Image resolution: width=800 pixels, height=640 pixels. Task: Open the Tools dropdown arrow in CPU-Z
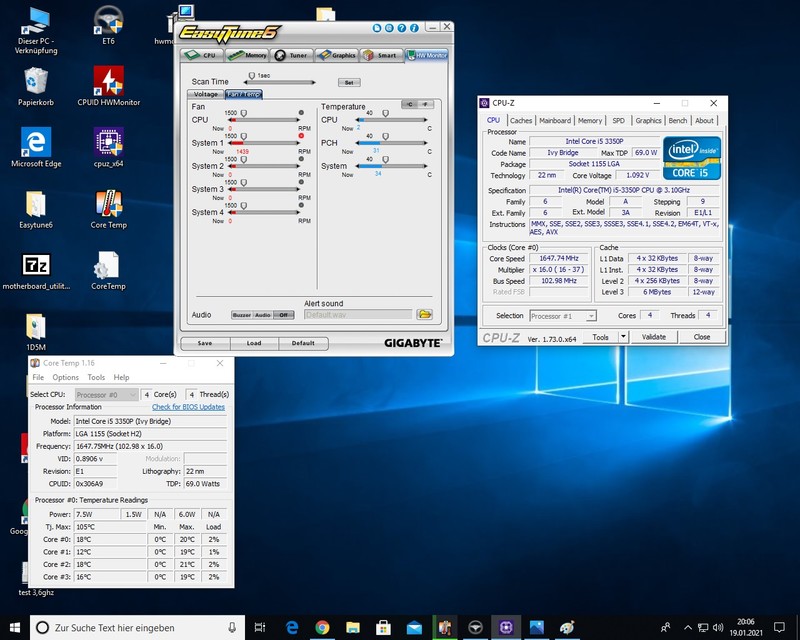(623, 337)
